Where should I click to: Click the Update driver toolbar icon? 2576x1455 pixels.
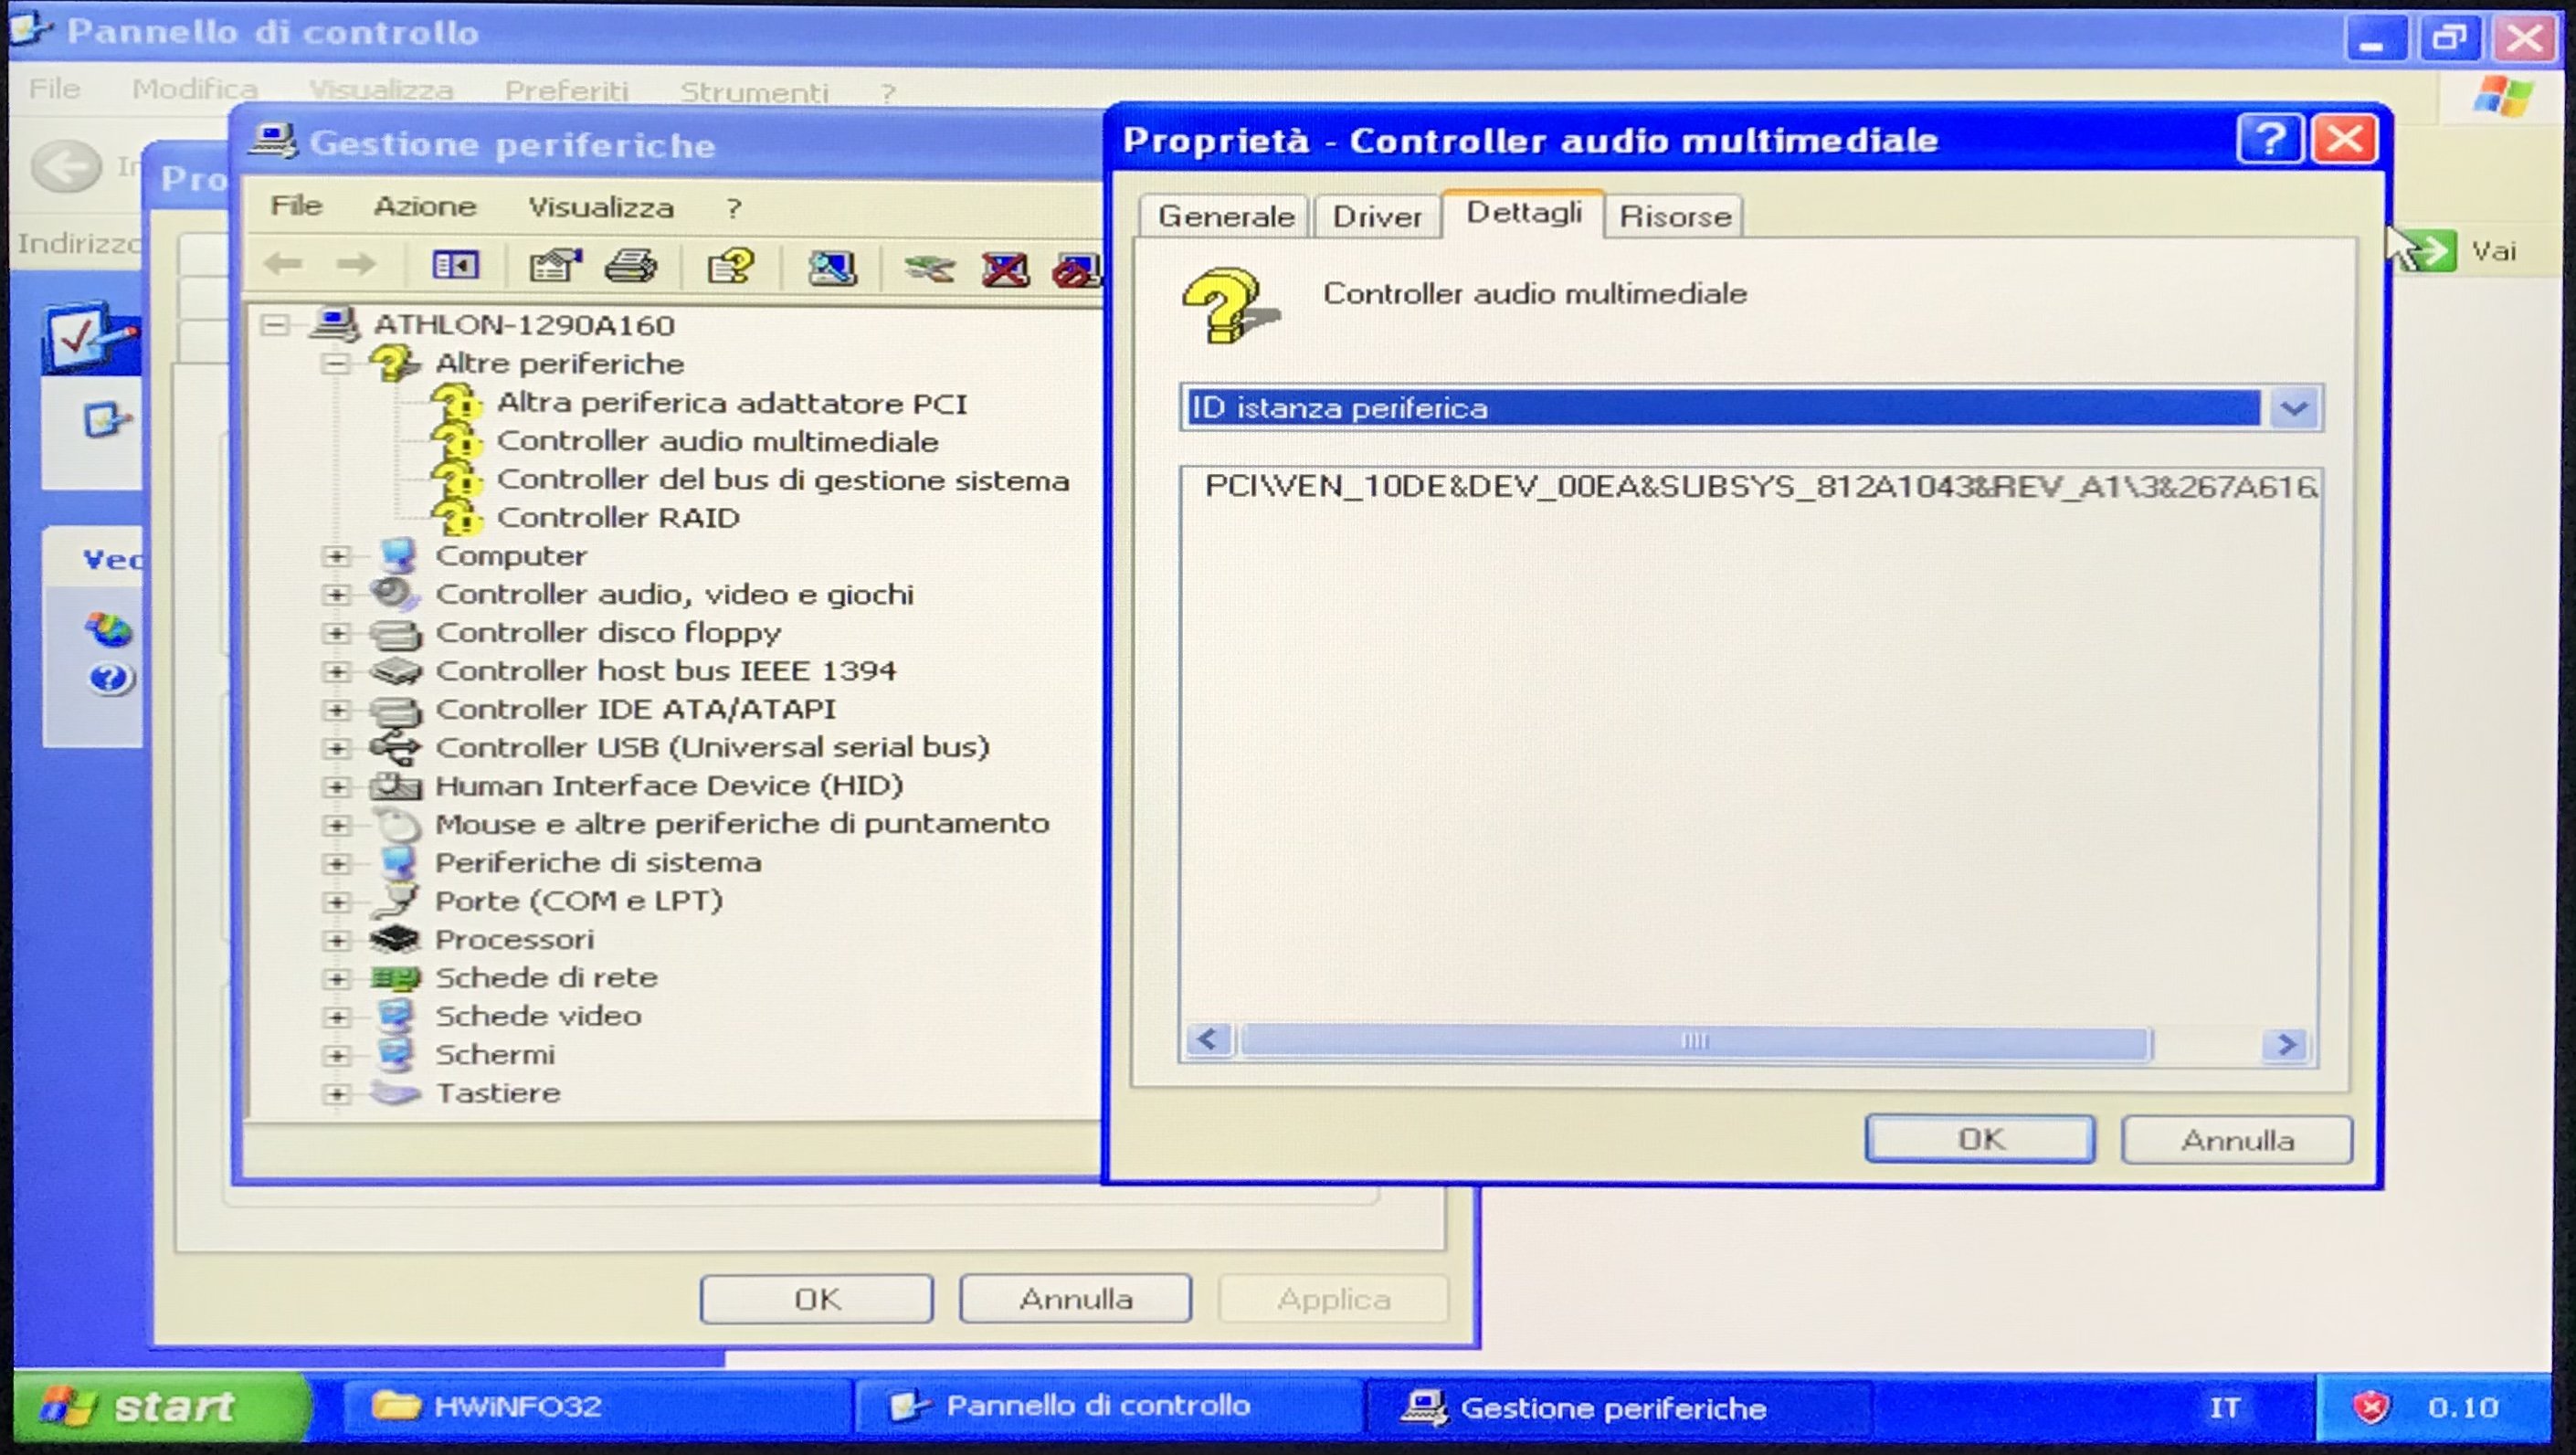[x=929, y=267]
